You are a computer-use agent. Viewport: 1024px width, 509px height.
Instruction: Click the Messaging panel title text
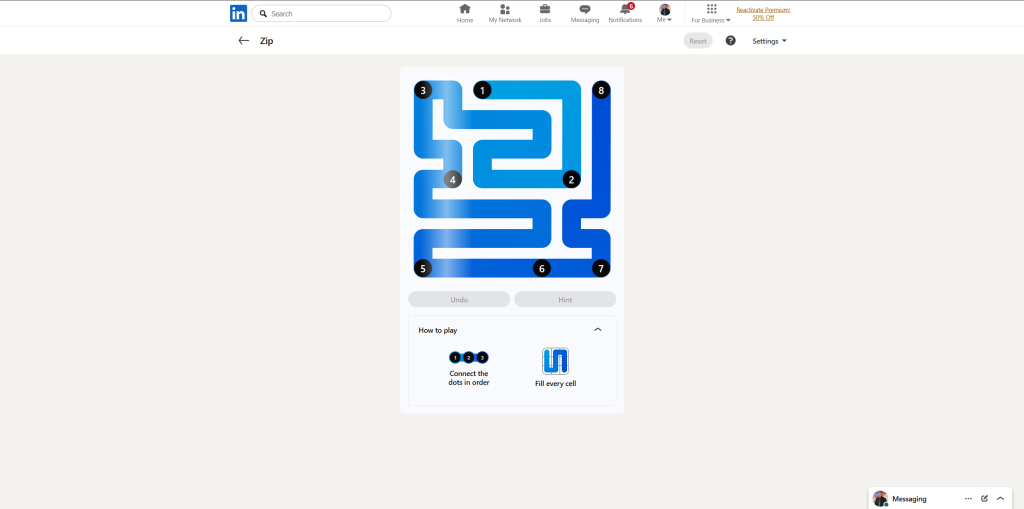909,499
